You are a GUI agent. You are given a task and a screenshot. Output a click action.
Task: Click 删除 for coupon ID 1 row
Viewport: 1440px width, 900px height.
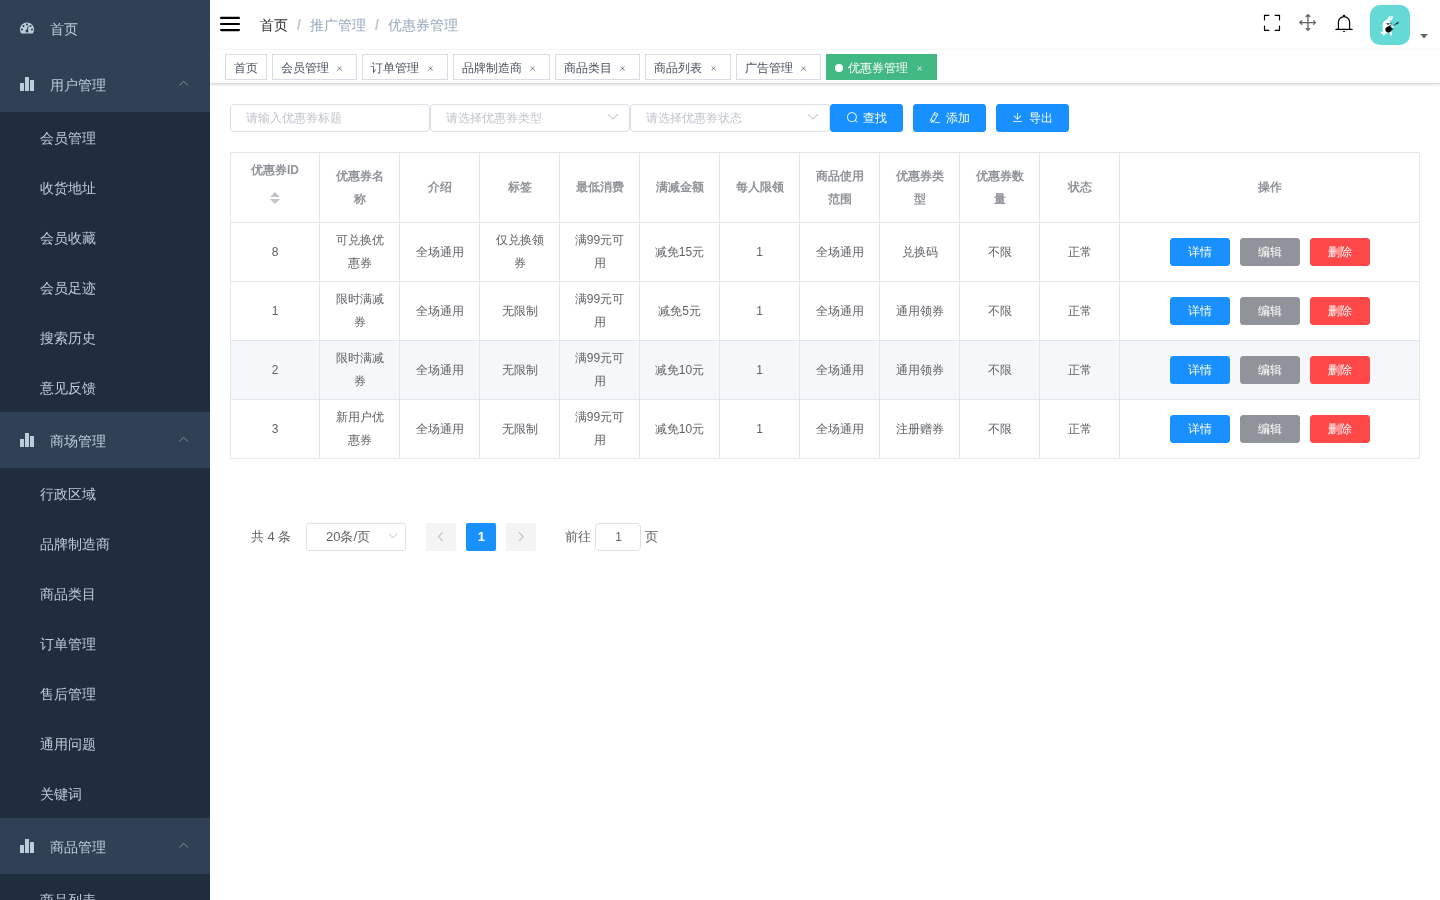(1340, 311)
